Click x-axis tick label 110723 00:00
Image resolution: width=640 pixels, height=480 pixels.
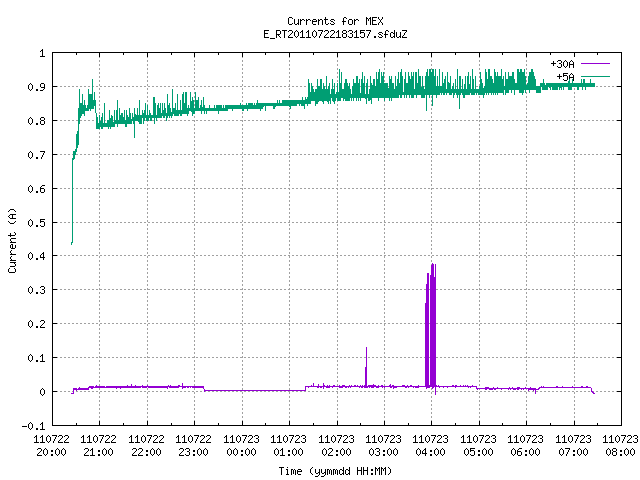click(x=242, y=446)
